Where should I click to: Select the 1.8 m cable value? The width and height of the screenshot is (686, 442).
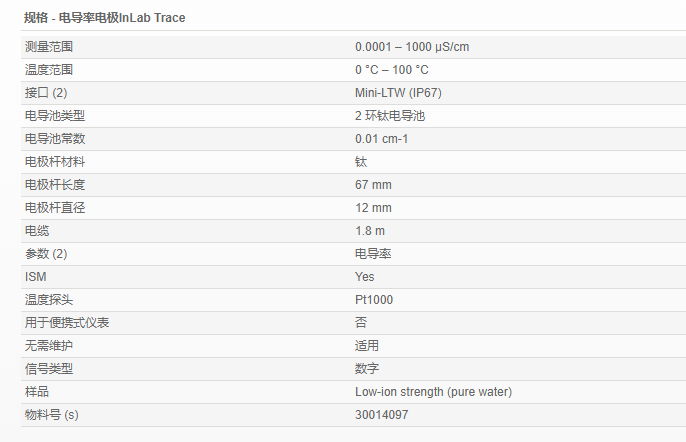369,231
